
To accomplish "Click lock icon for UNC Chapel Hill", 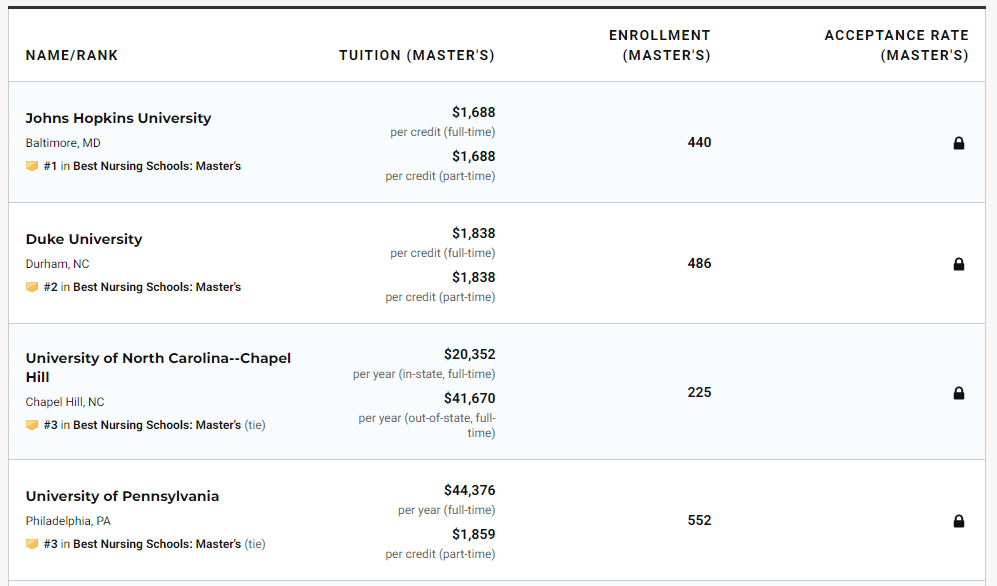I will coord(959,393).
